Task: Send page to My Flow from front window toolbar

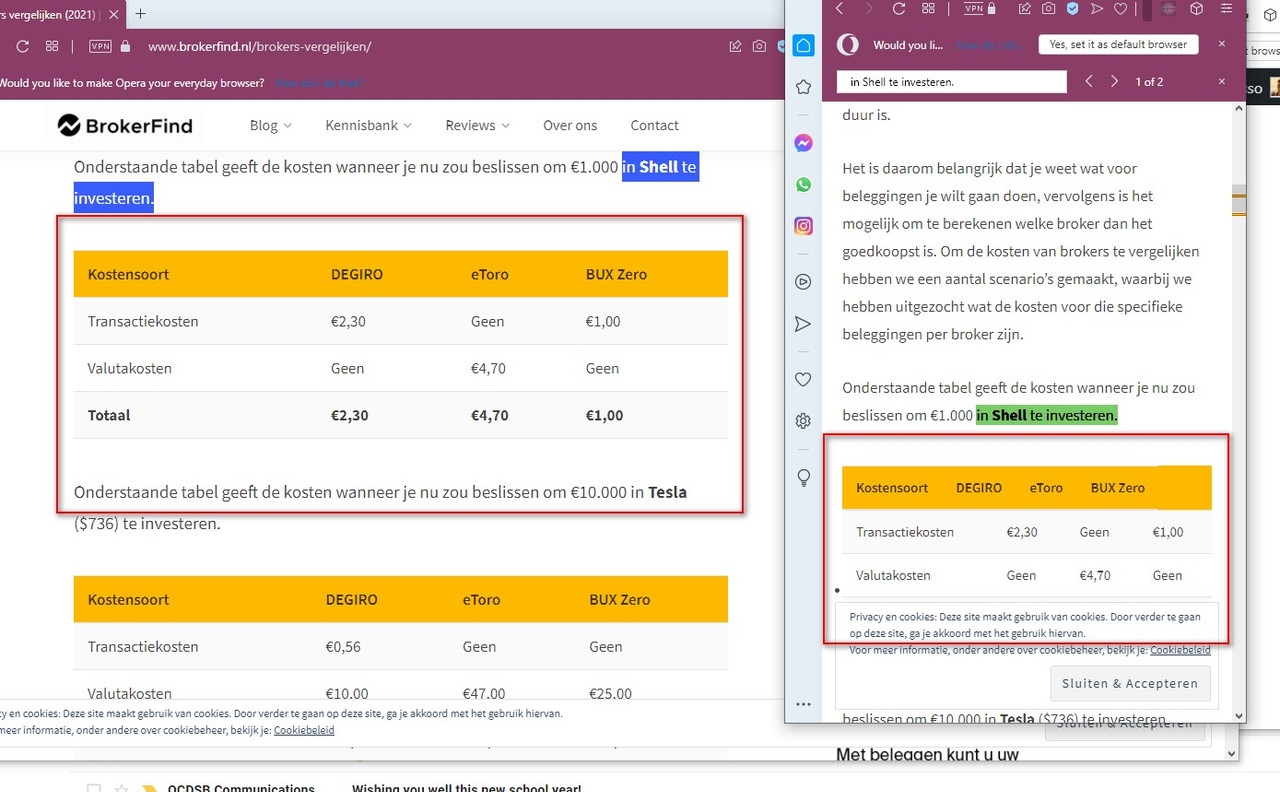Action: tap(1097, 9)
